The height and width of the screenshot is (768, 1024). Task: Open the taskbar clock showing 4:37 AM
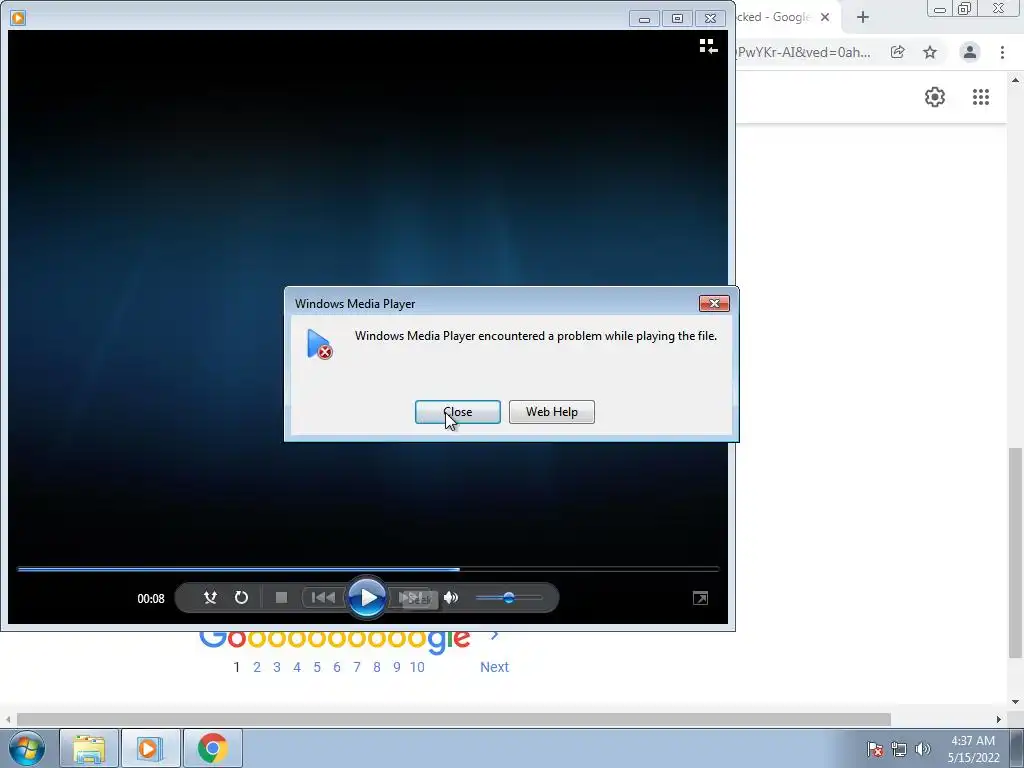pyautogui.click(x=973, y=749)
